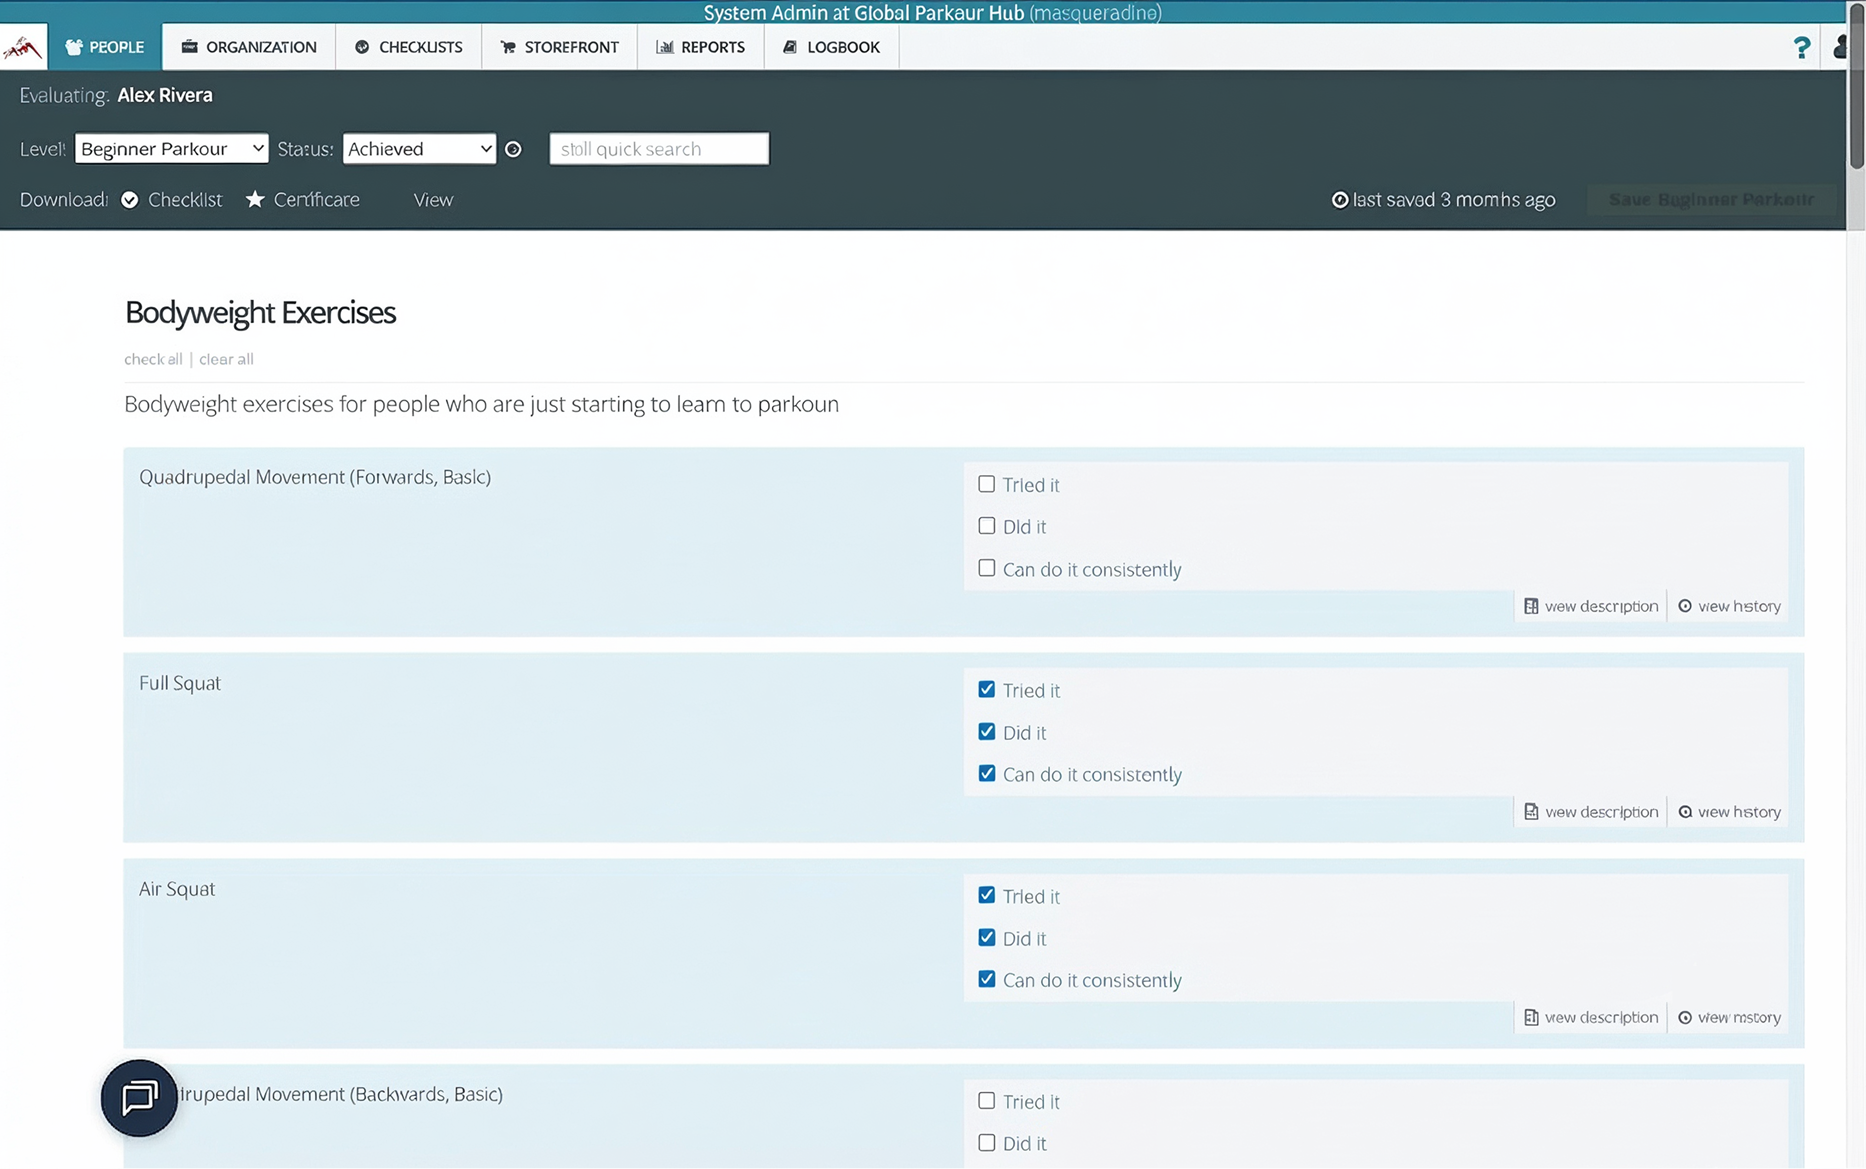
Task: Click the Certificate star icon
Action: (255, 199)
